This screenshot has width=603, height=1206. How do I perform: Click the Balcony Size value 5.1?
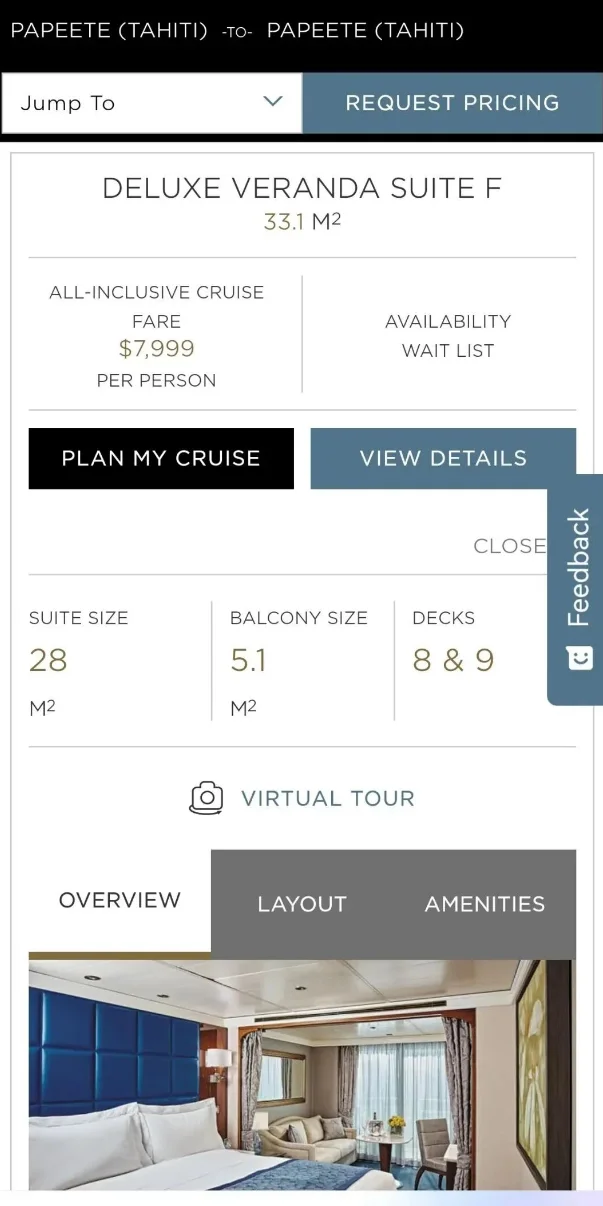point(248,660)
